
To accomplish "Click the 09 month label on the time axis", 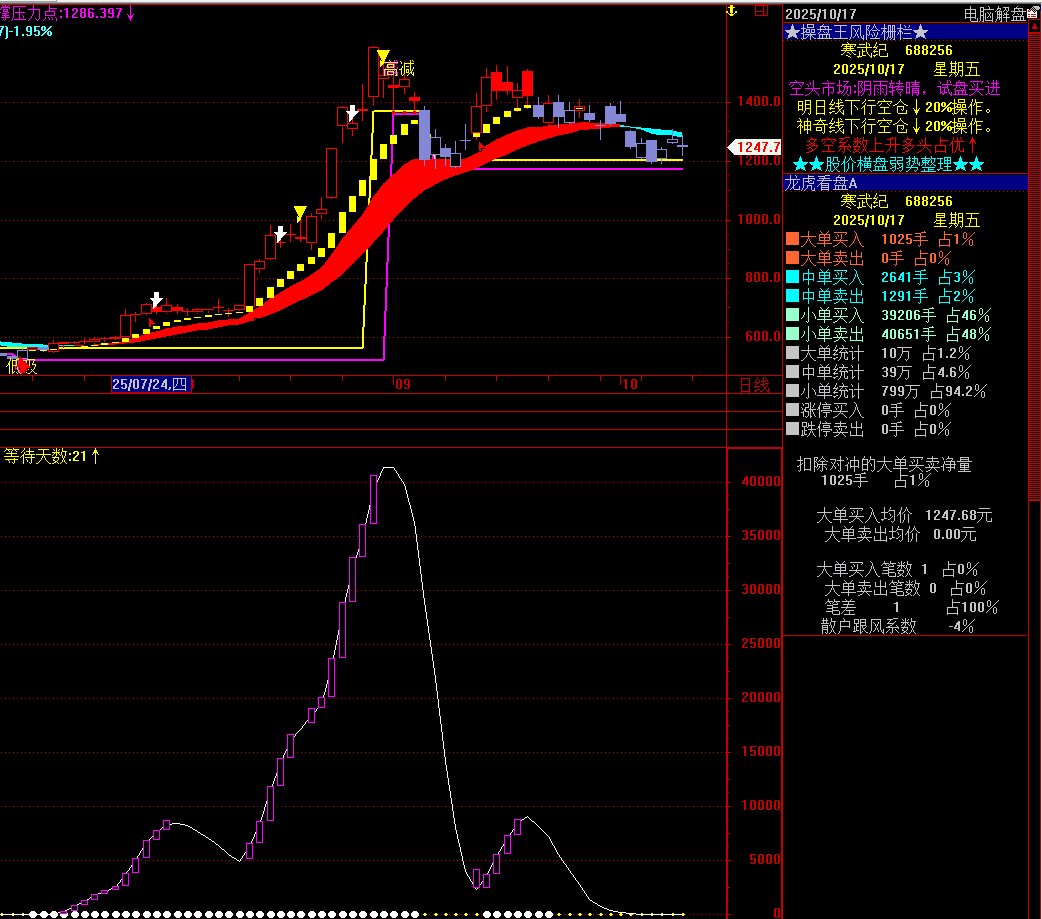I will pos(401,384).
